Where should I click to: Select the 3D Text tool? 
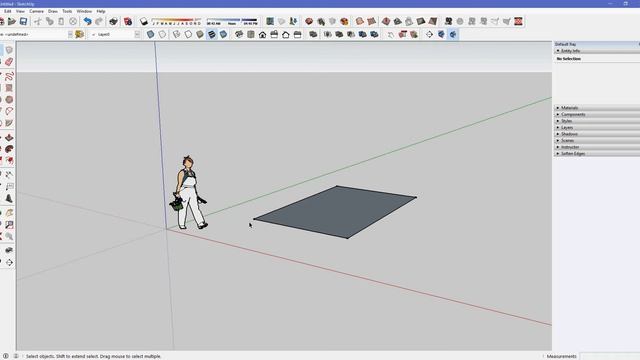click(x=9, y=198)
